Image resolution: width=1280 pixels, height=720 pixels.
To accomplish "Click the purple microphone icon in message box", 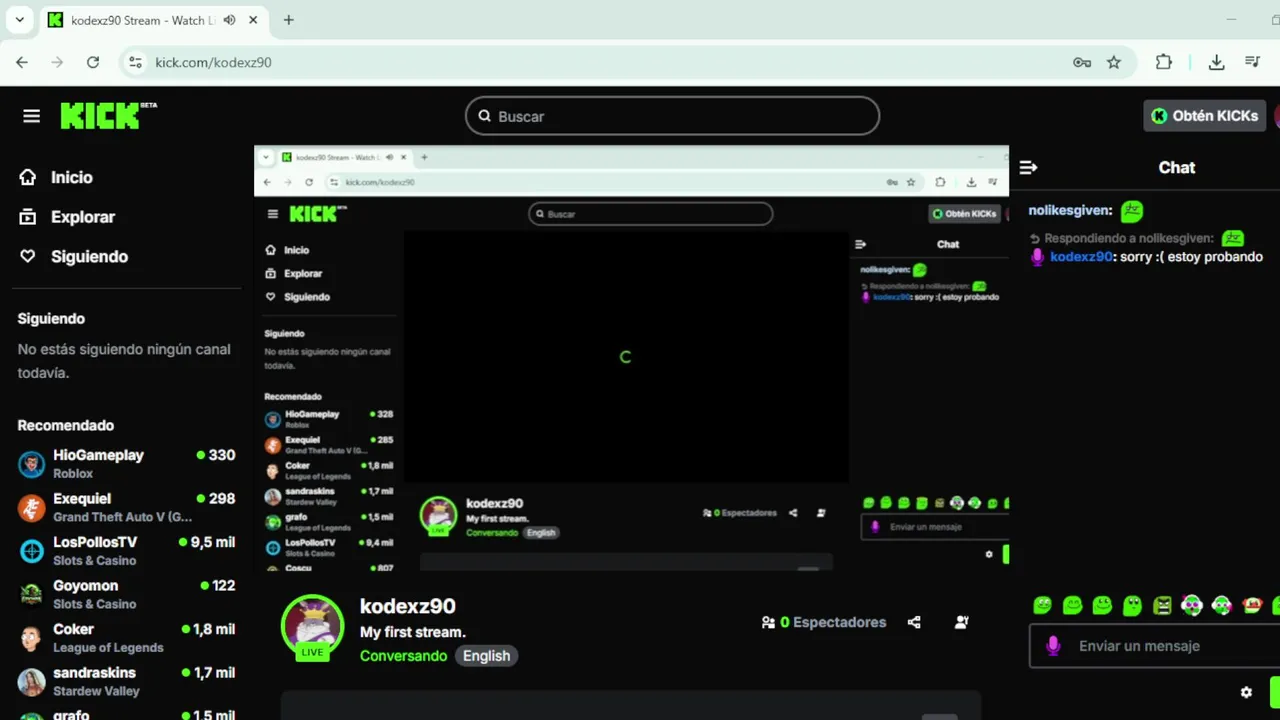I will tap(1053, 646).
